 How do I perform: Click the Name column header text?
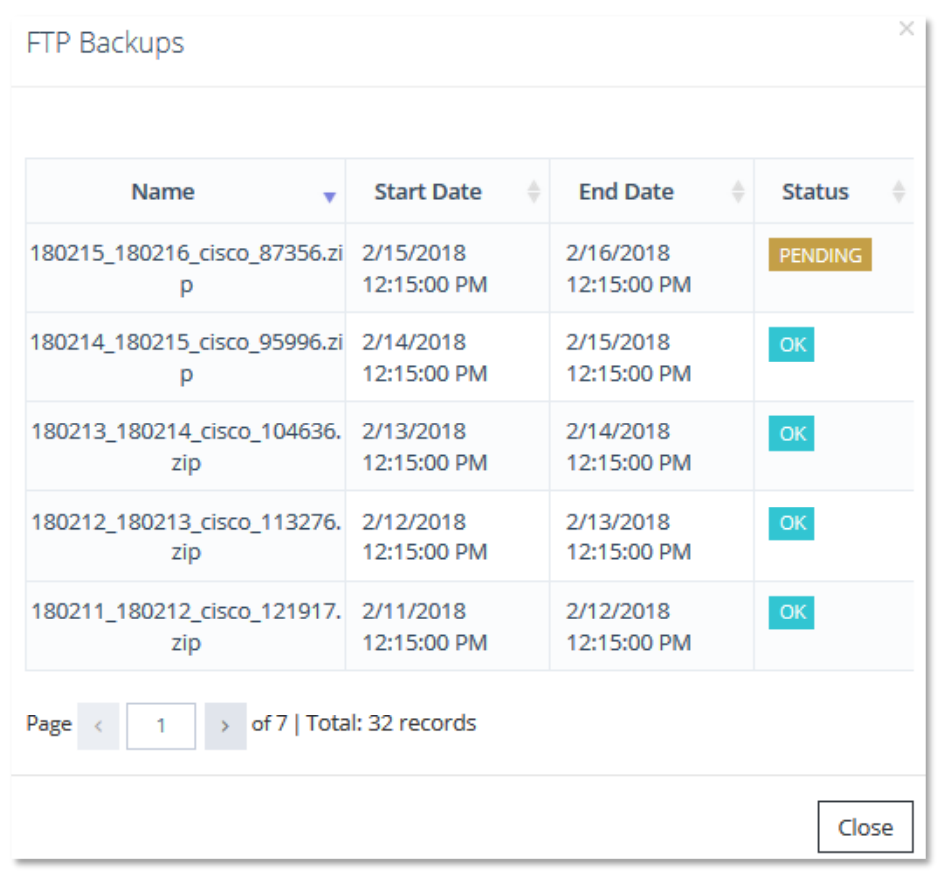tap(163, 192)
